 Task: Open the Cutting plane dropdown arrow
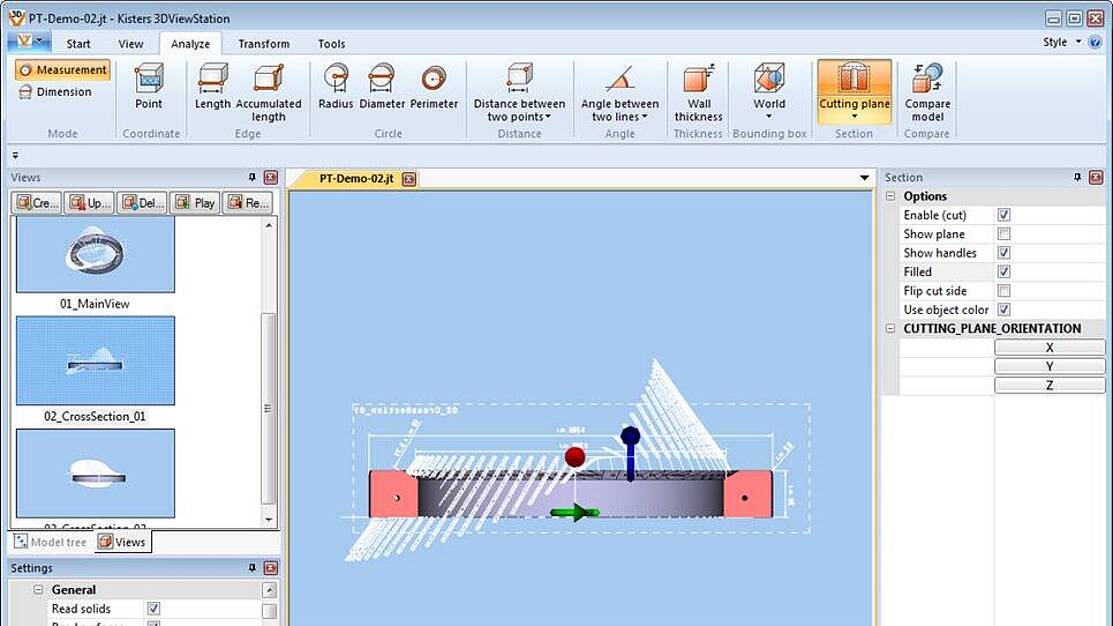854,117
